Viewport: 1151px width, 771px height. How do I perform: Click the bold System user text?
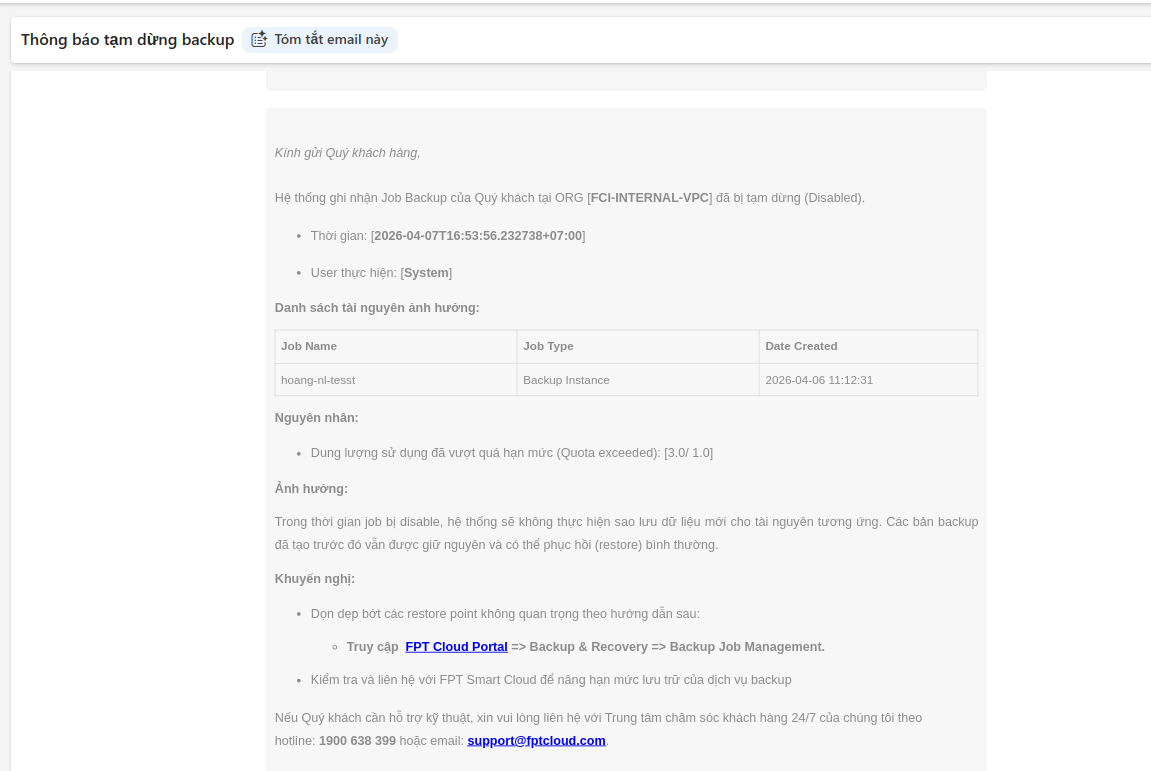point(426,273)
